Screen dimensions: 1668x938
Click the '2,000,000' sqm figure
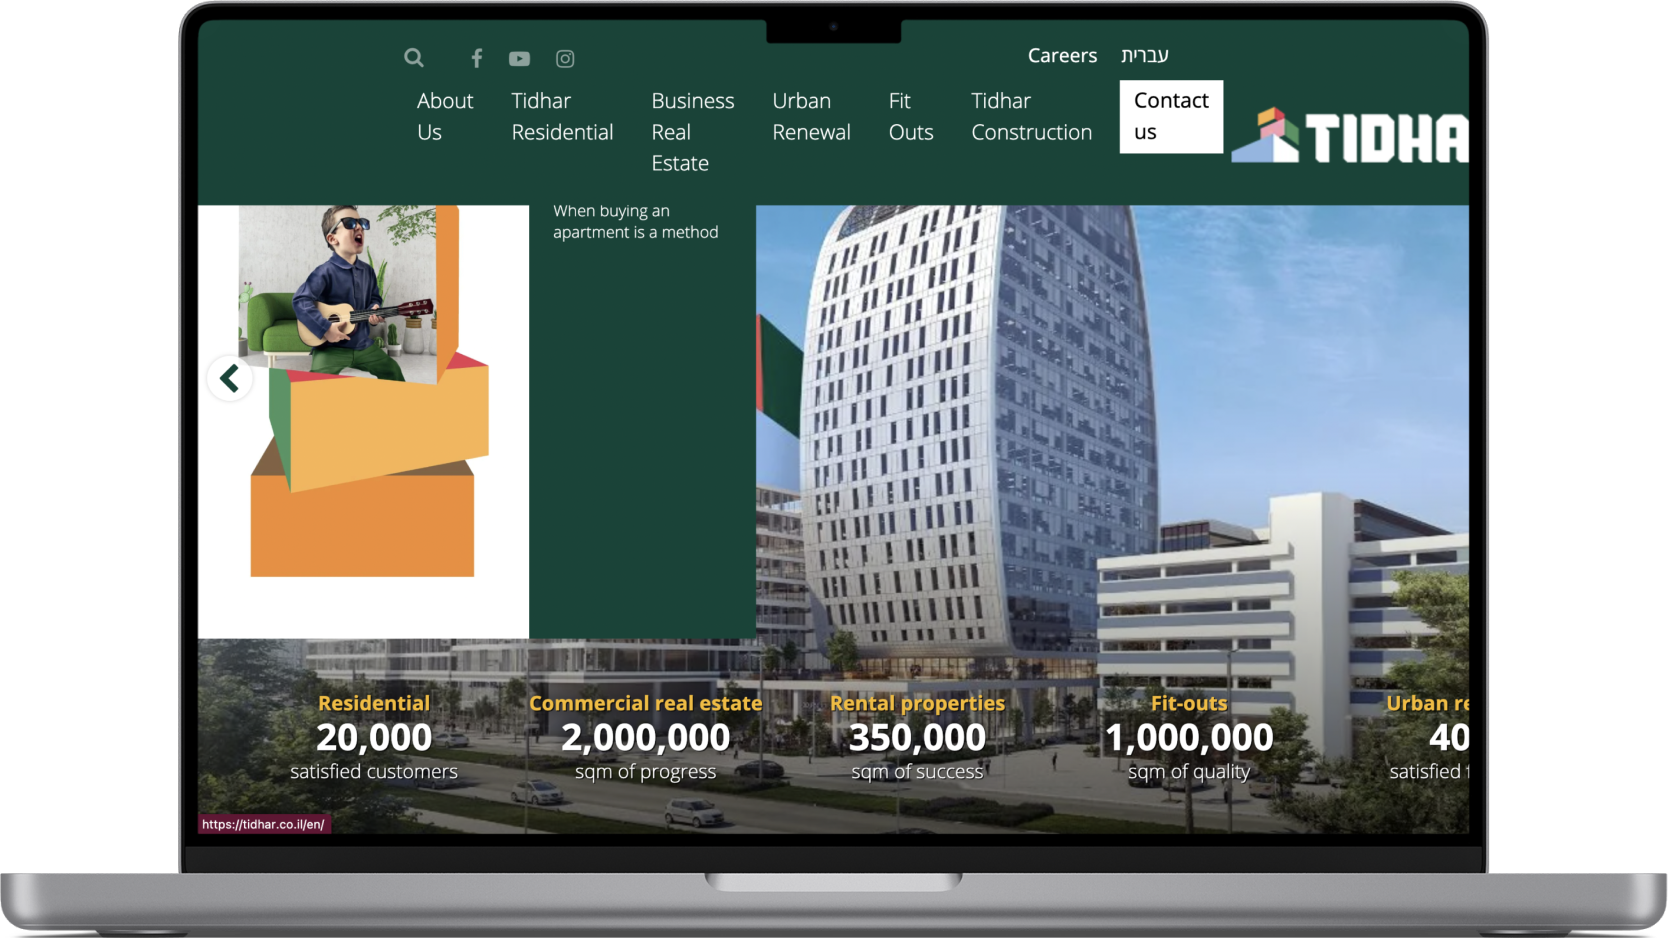coord(646,738)
